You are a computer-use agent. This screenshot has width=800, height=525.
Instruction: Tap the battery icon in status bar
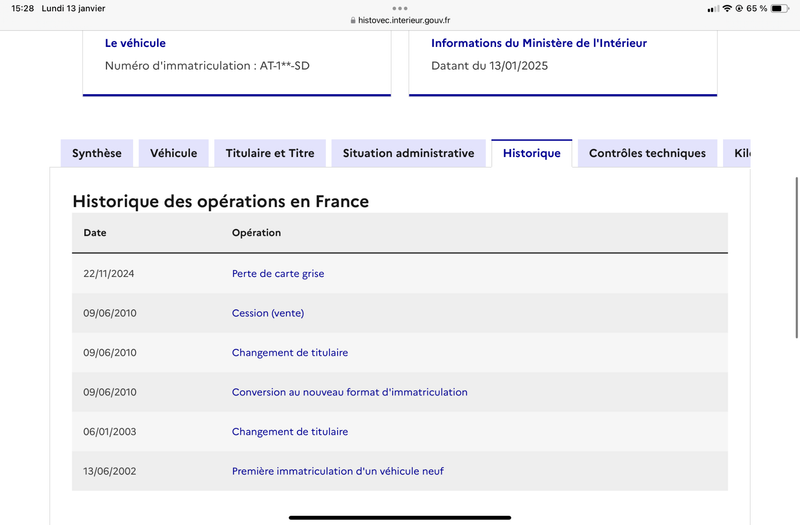click(780, 8)
